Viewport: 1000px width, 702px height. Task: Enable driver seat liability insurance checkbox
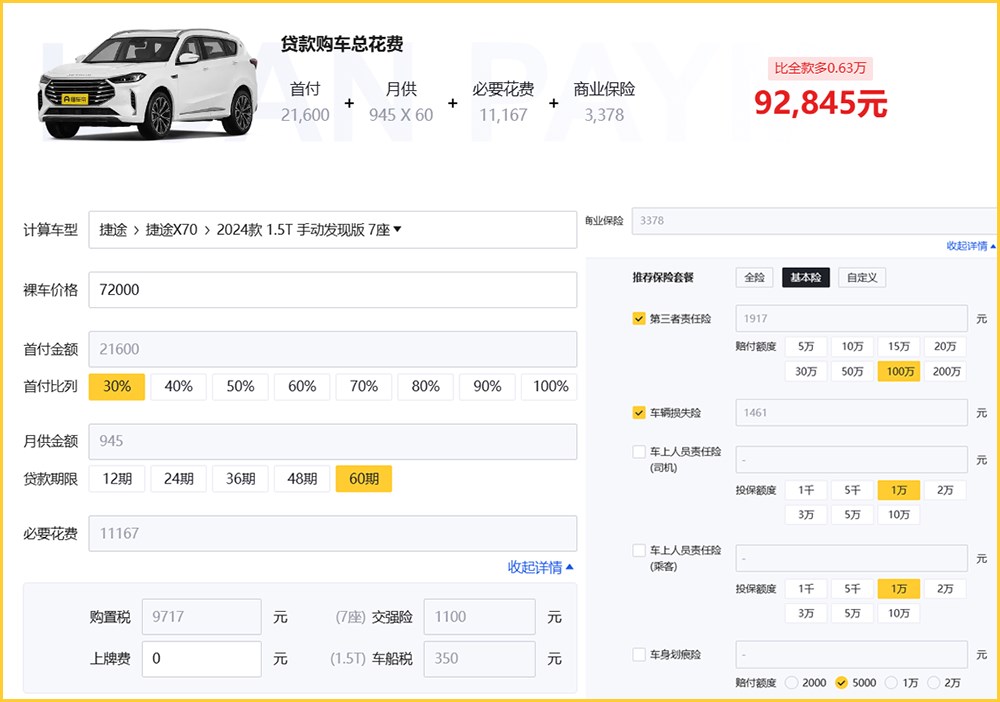639,452
